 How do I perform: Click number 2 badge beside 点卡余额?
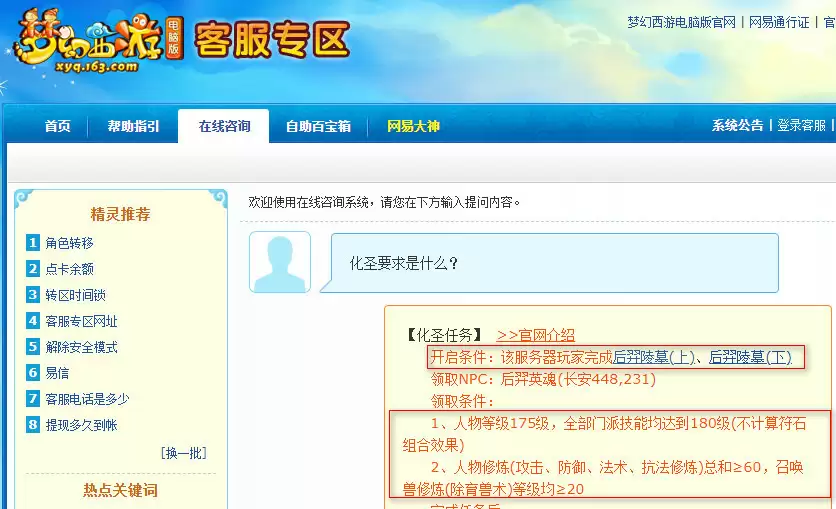33,269
